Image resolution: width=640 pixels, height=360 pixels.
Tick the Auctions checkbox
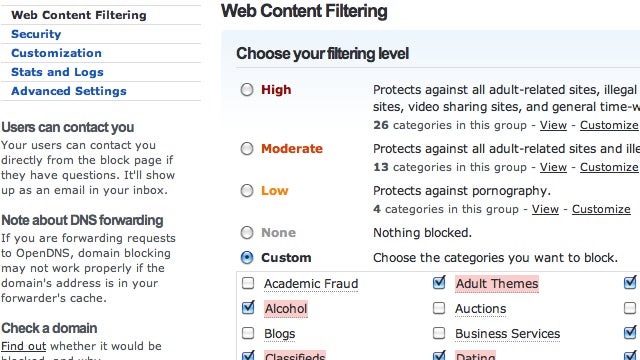439,308
